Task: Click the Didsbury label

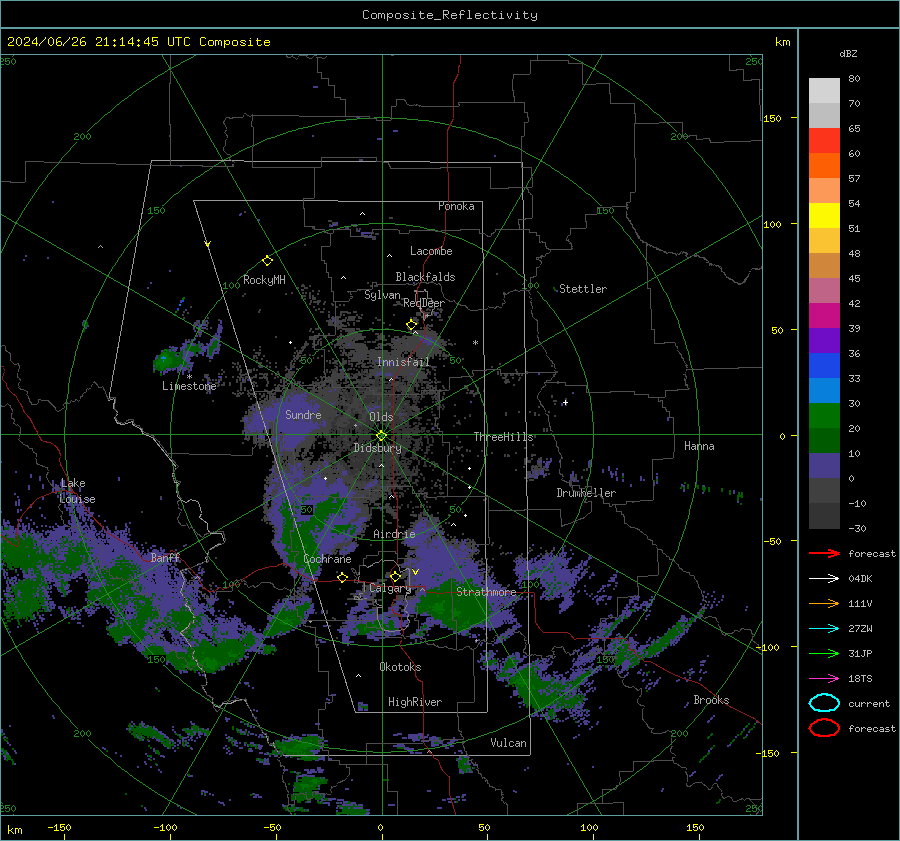Action: [x=377, y=448]
